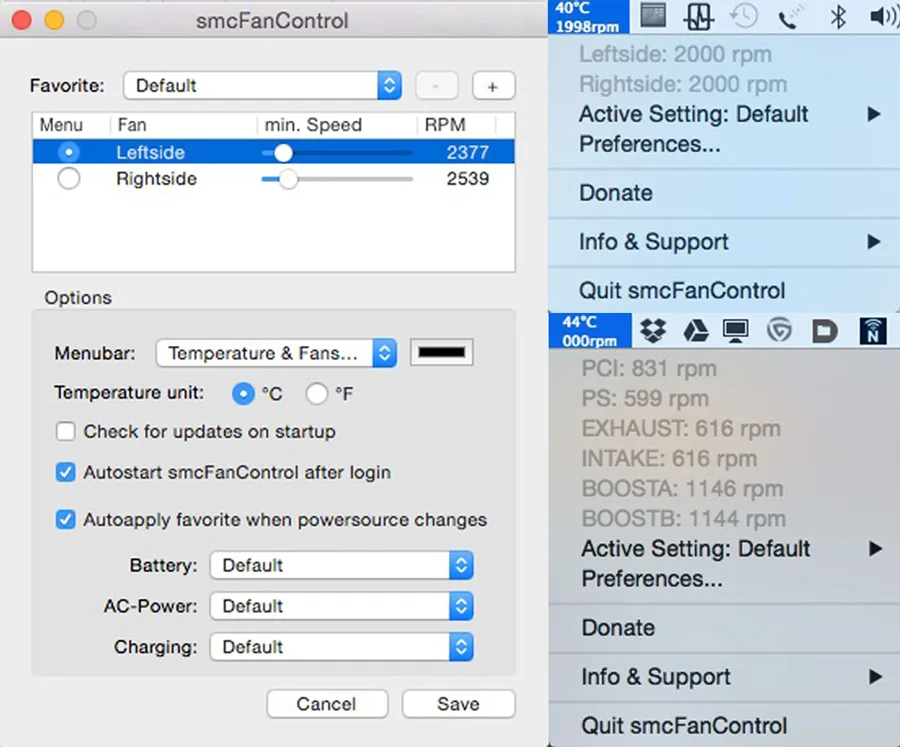900x747 pixels.
Task: Close the smcFanControl window with red button
Action: pos(22,20)
